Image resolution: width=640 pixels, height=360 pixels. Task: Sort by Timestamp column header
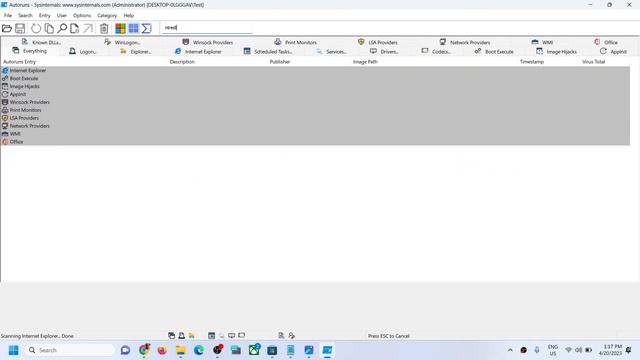click(532, 62)
